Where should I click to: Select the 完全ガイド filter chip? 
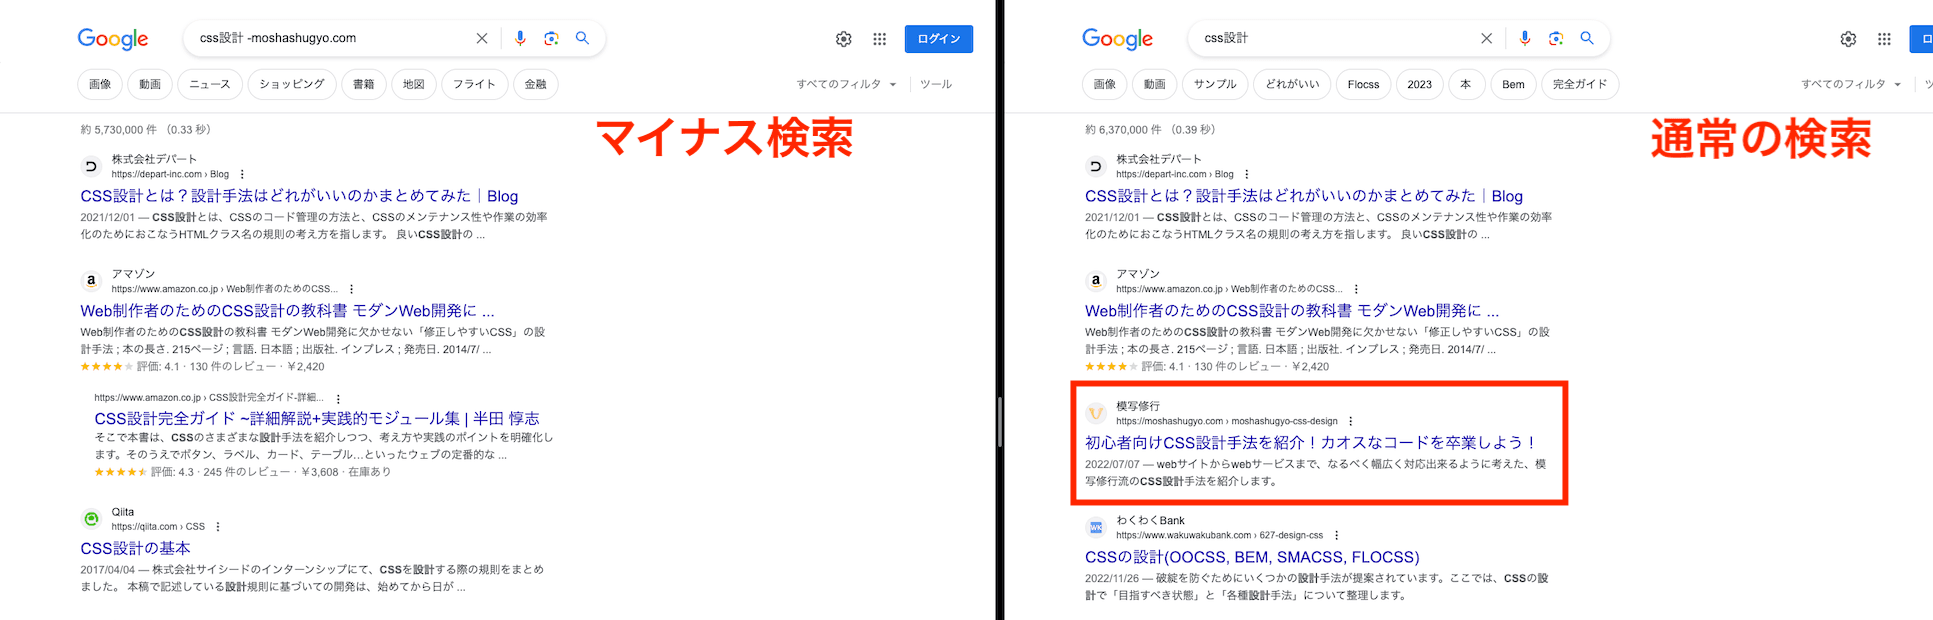(x=1580, y=84)
